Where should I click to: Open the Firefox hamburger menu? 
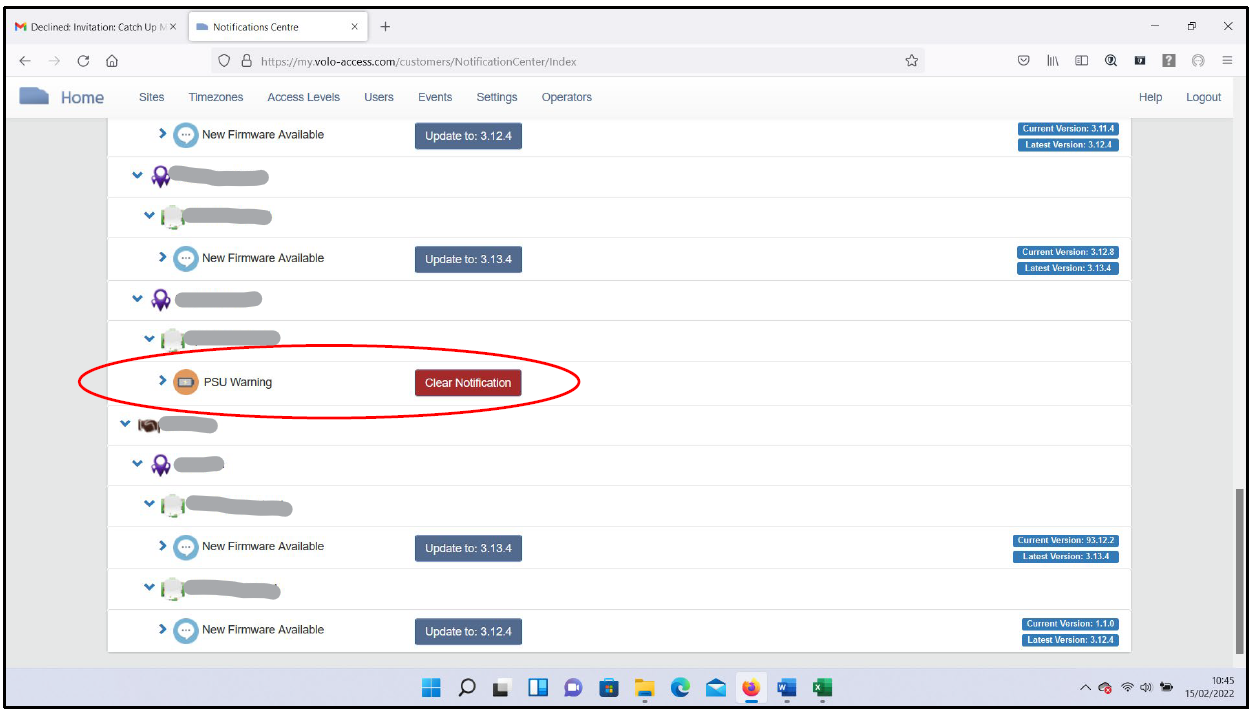click(x=1227, y=61)
